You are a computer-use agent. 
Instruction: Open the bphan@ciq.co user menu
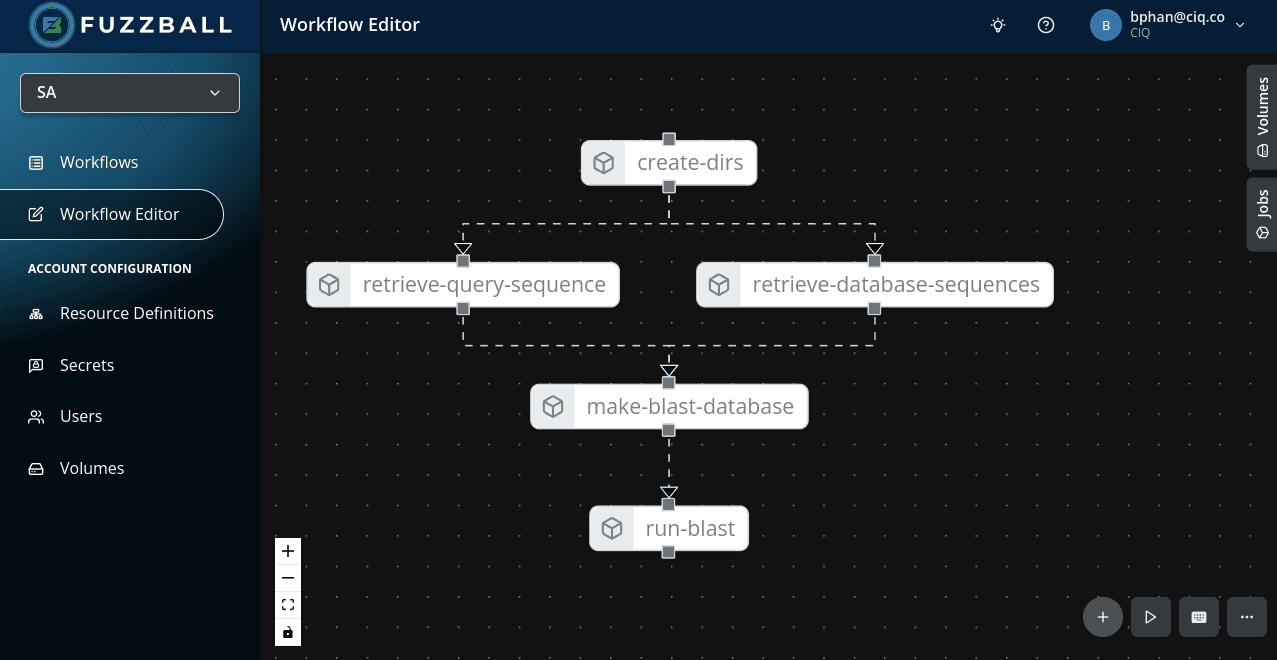click(1168, 25)
